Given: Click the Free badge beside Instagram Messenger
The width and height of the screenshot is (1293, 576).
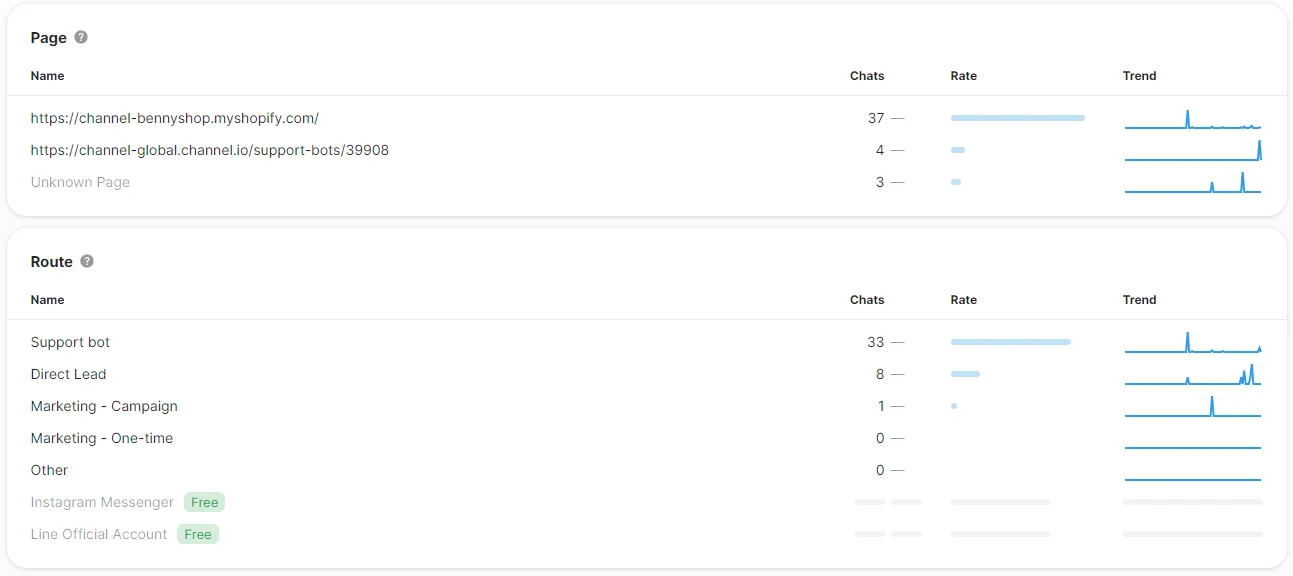Looking at the screenshot, I should 204,502.
